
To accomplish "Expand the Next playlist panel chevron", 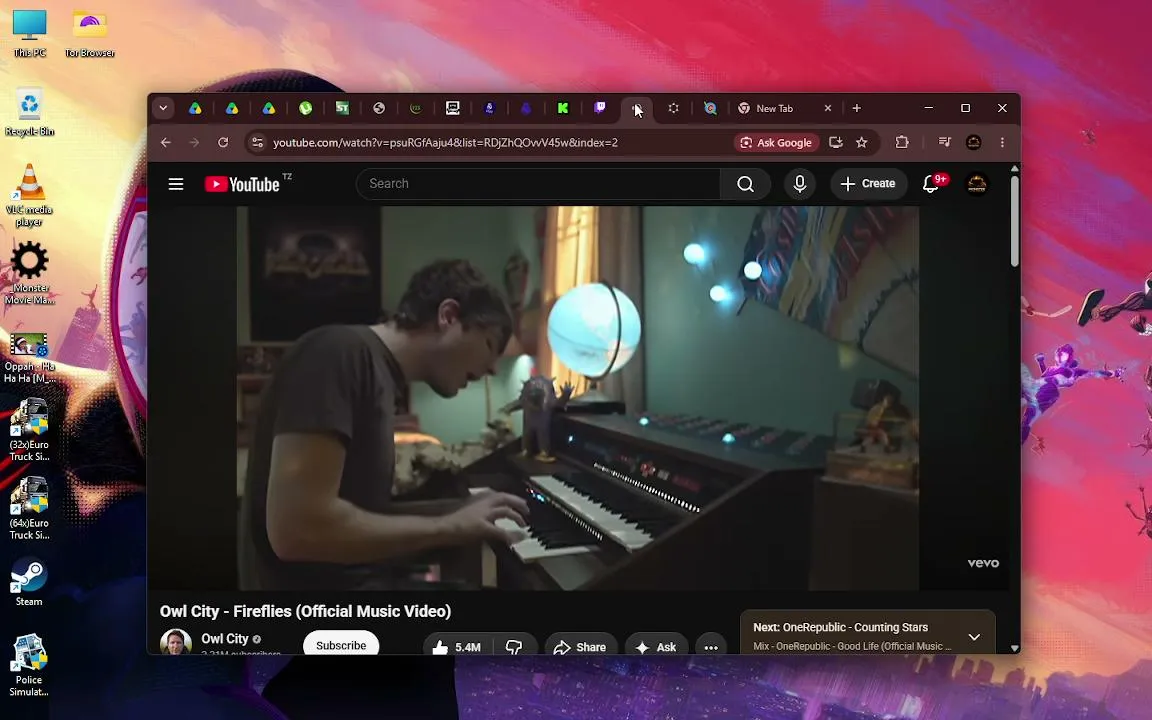I will pos(974,637).
